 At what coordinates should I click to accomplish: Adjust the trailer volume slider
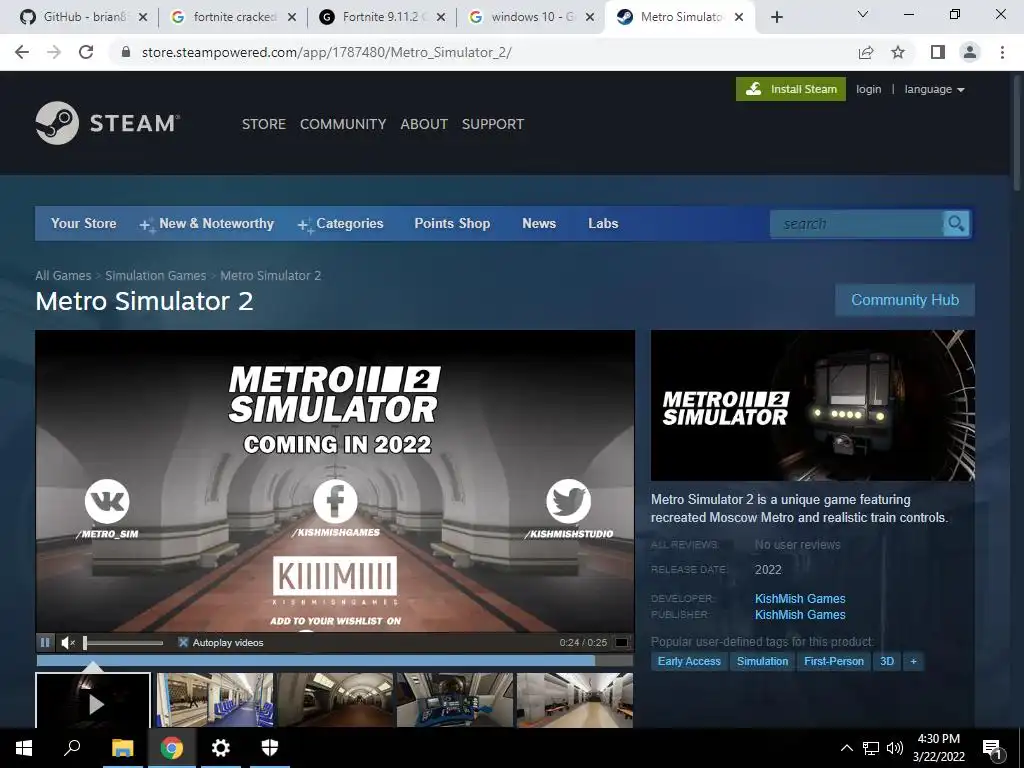click(123, 643)
